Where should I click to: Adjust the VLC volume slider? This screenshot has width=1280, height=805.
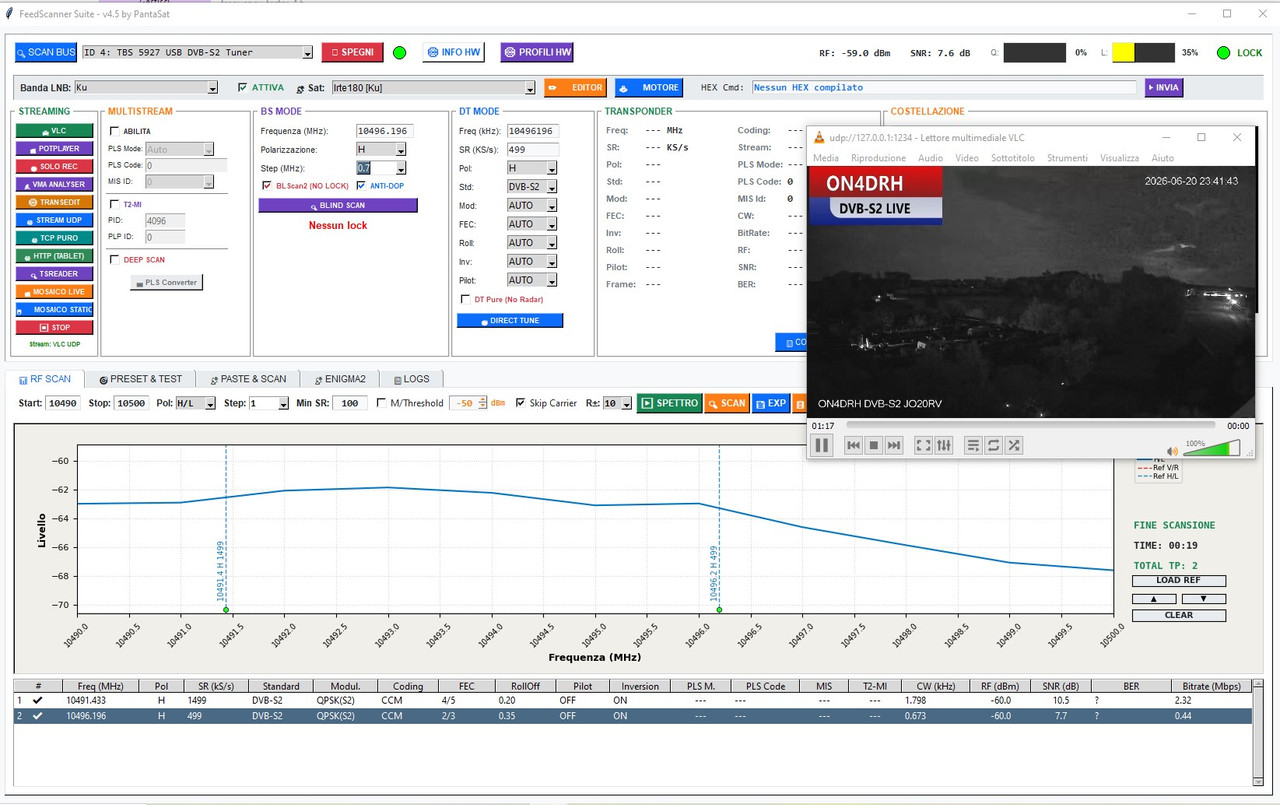[1212, 449]
